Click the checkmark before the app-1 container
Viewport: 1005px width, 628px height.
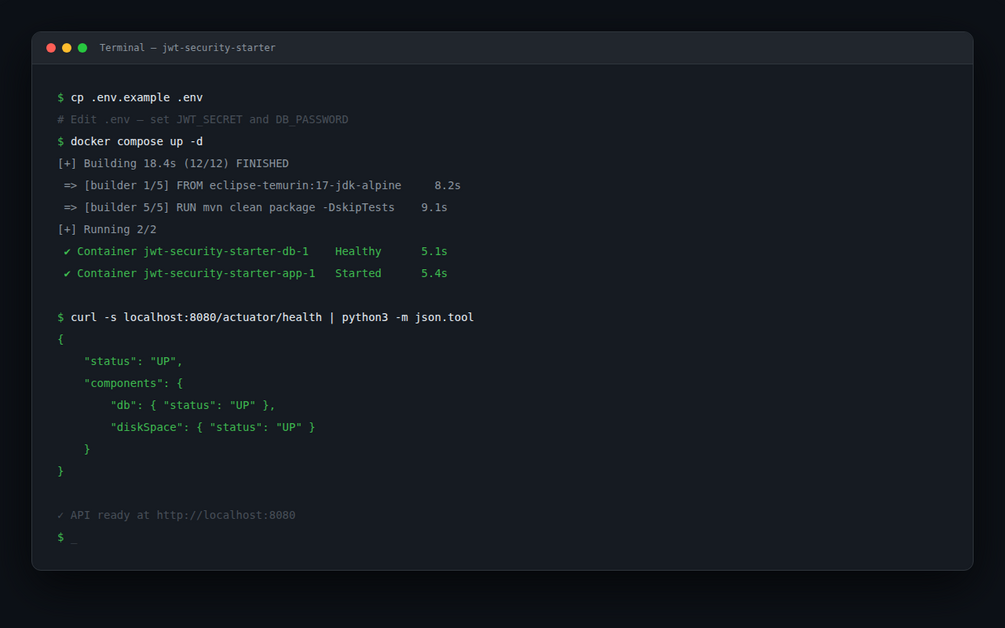click(x=67, y=274)
